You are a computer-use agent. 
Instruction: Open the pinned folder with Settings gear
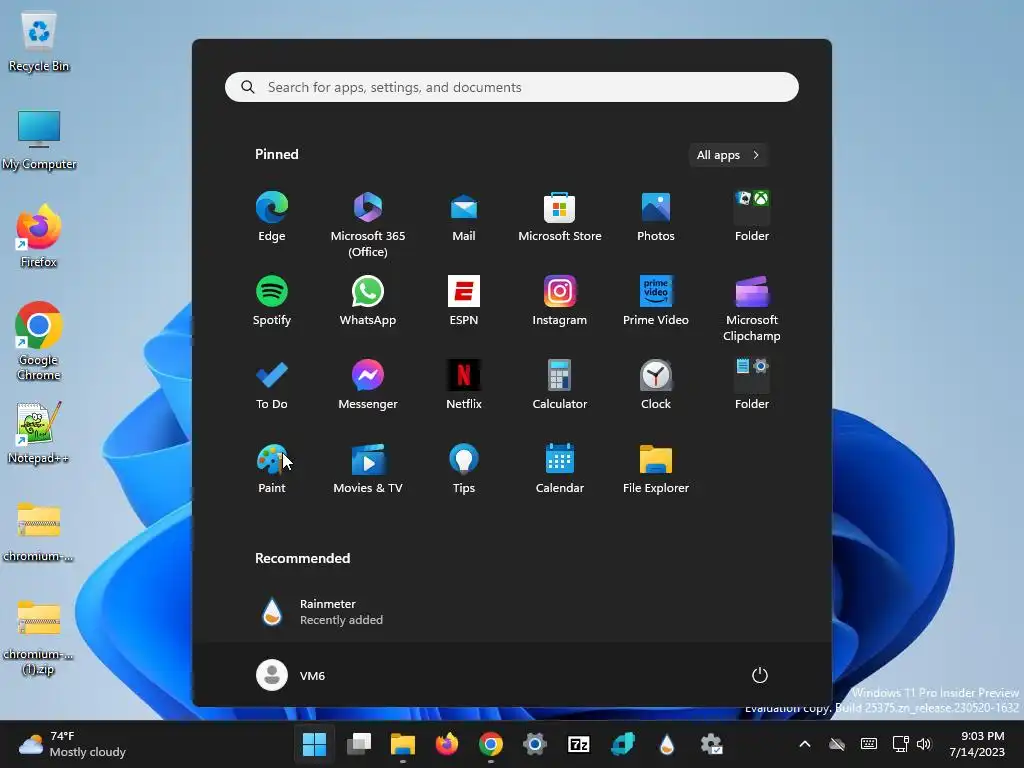click(x=752, y=385)
